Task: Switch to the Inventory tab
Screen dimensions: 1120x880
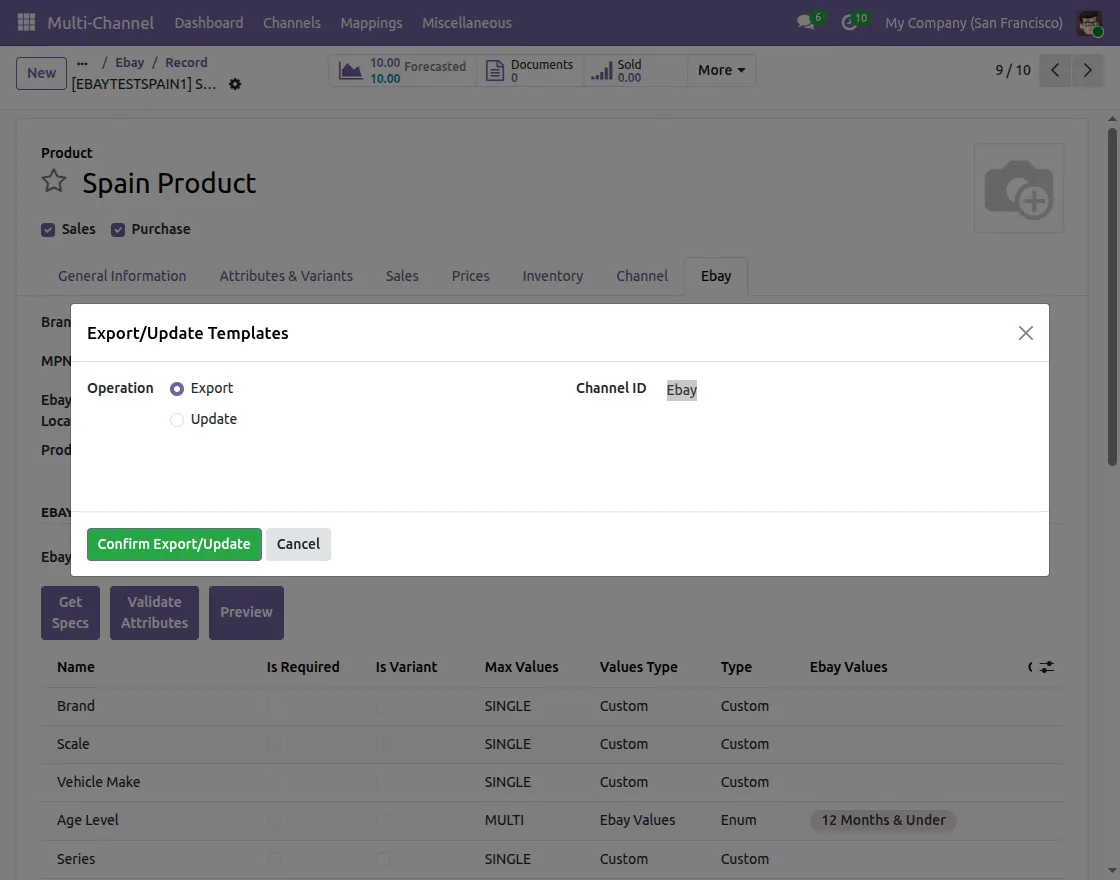Action: point(553,276)
